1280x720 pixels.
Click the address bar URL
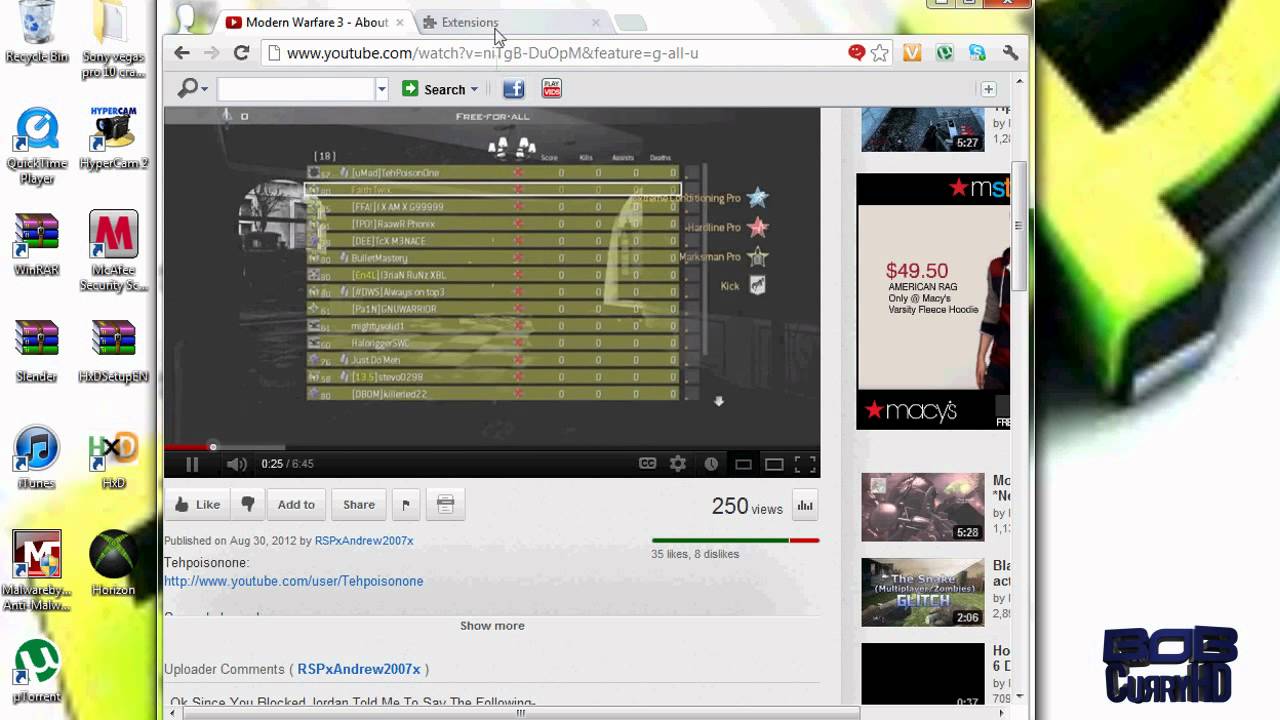point(492,53)
